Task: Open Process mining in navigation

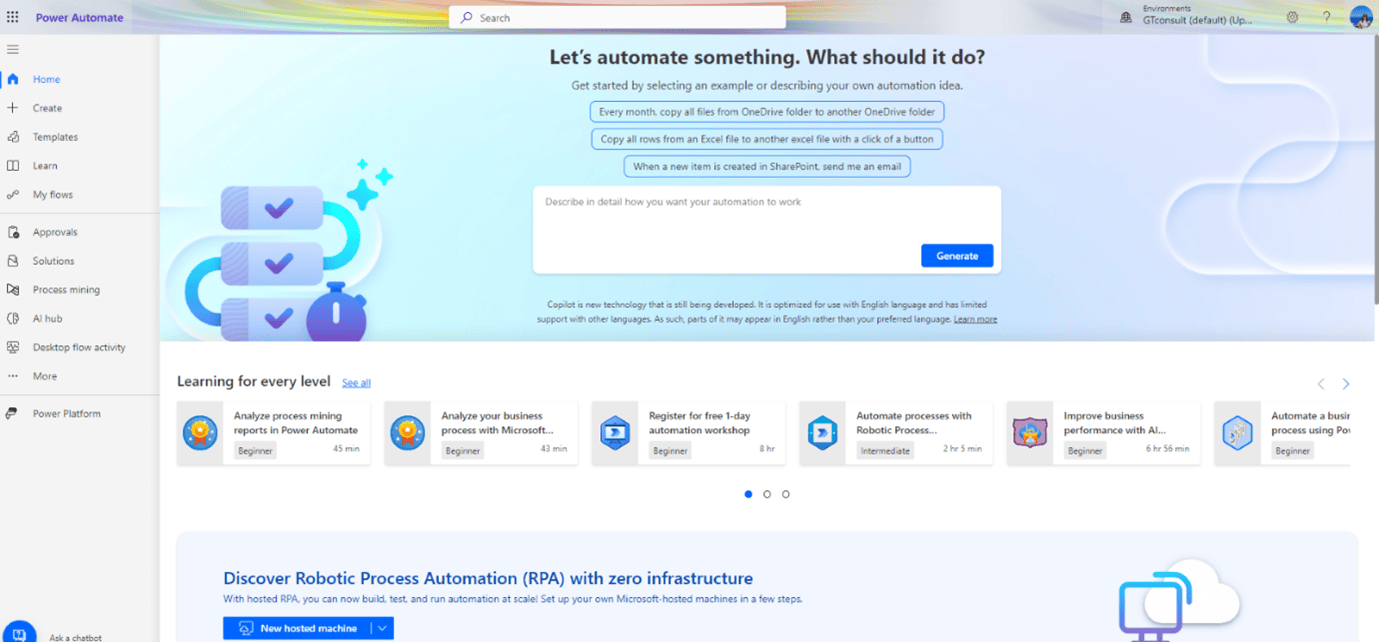Action: click(66, 290)
